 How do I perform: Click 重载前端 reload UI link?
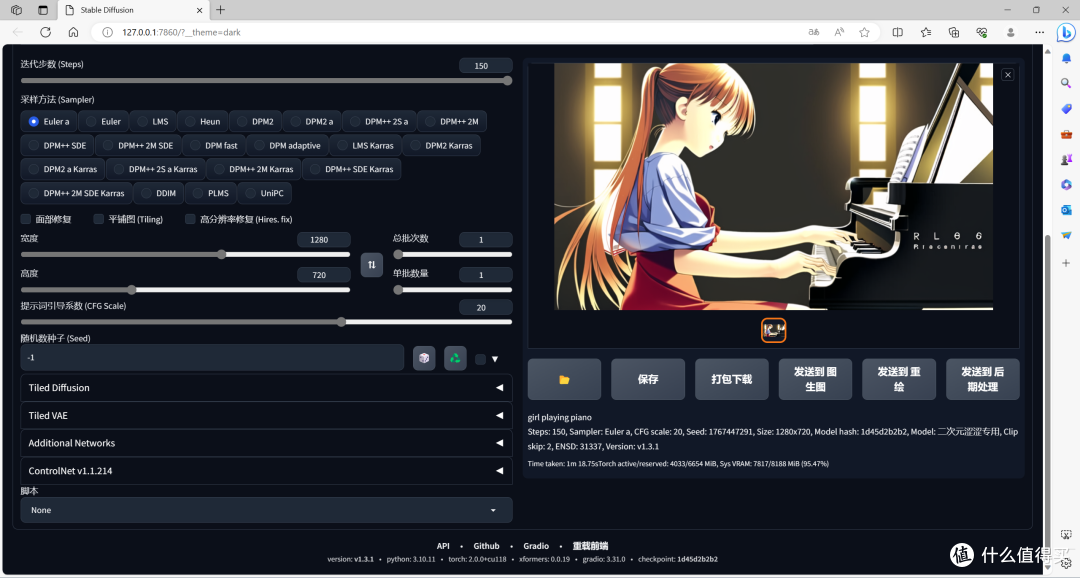590,546
